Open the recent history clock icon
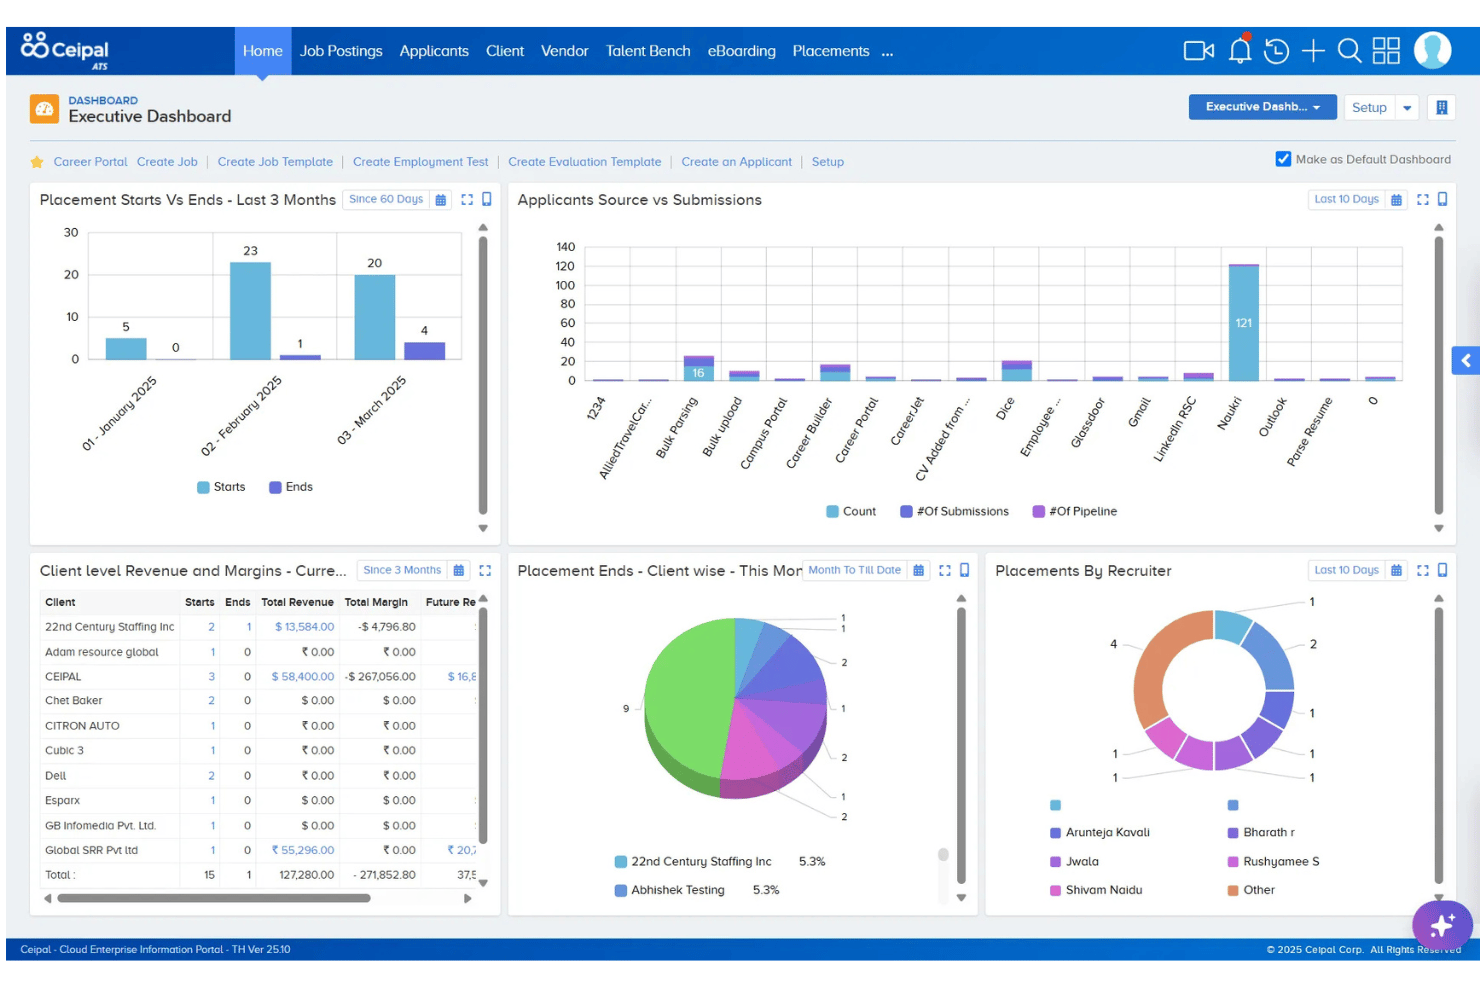Image resolution: width=1480 pixels, height=987 pixels. 1276,51
